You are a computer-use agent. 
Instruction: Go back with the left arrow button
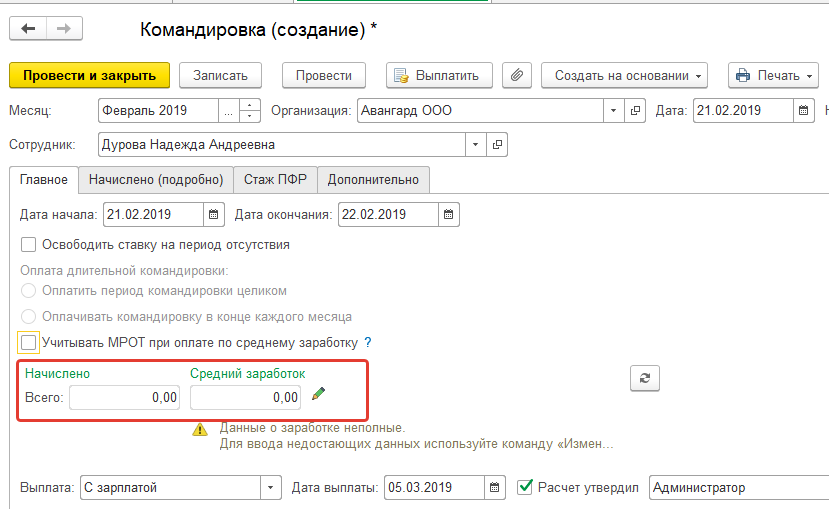tap(28, 29)
